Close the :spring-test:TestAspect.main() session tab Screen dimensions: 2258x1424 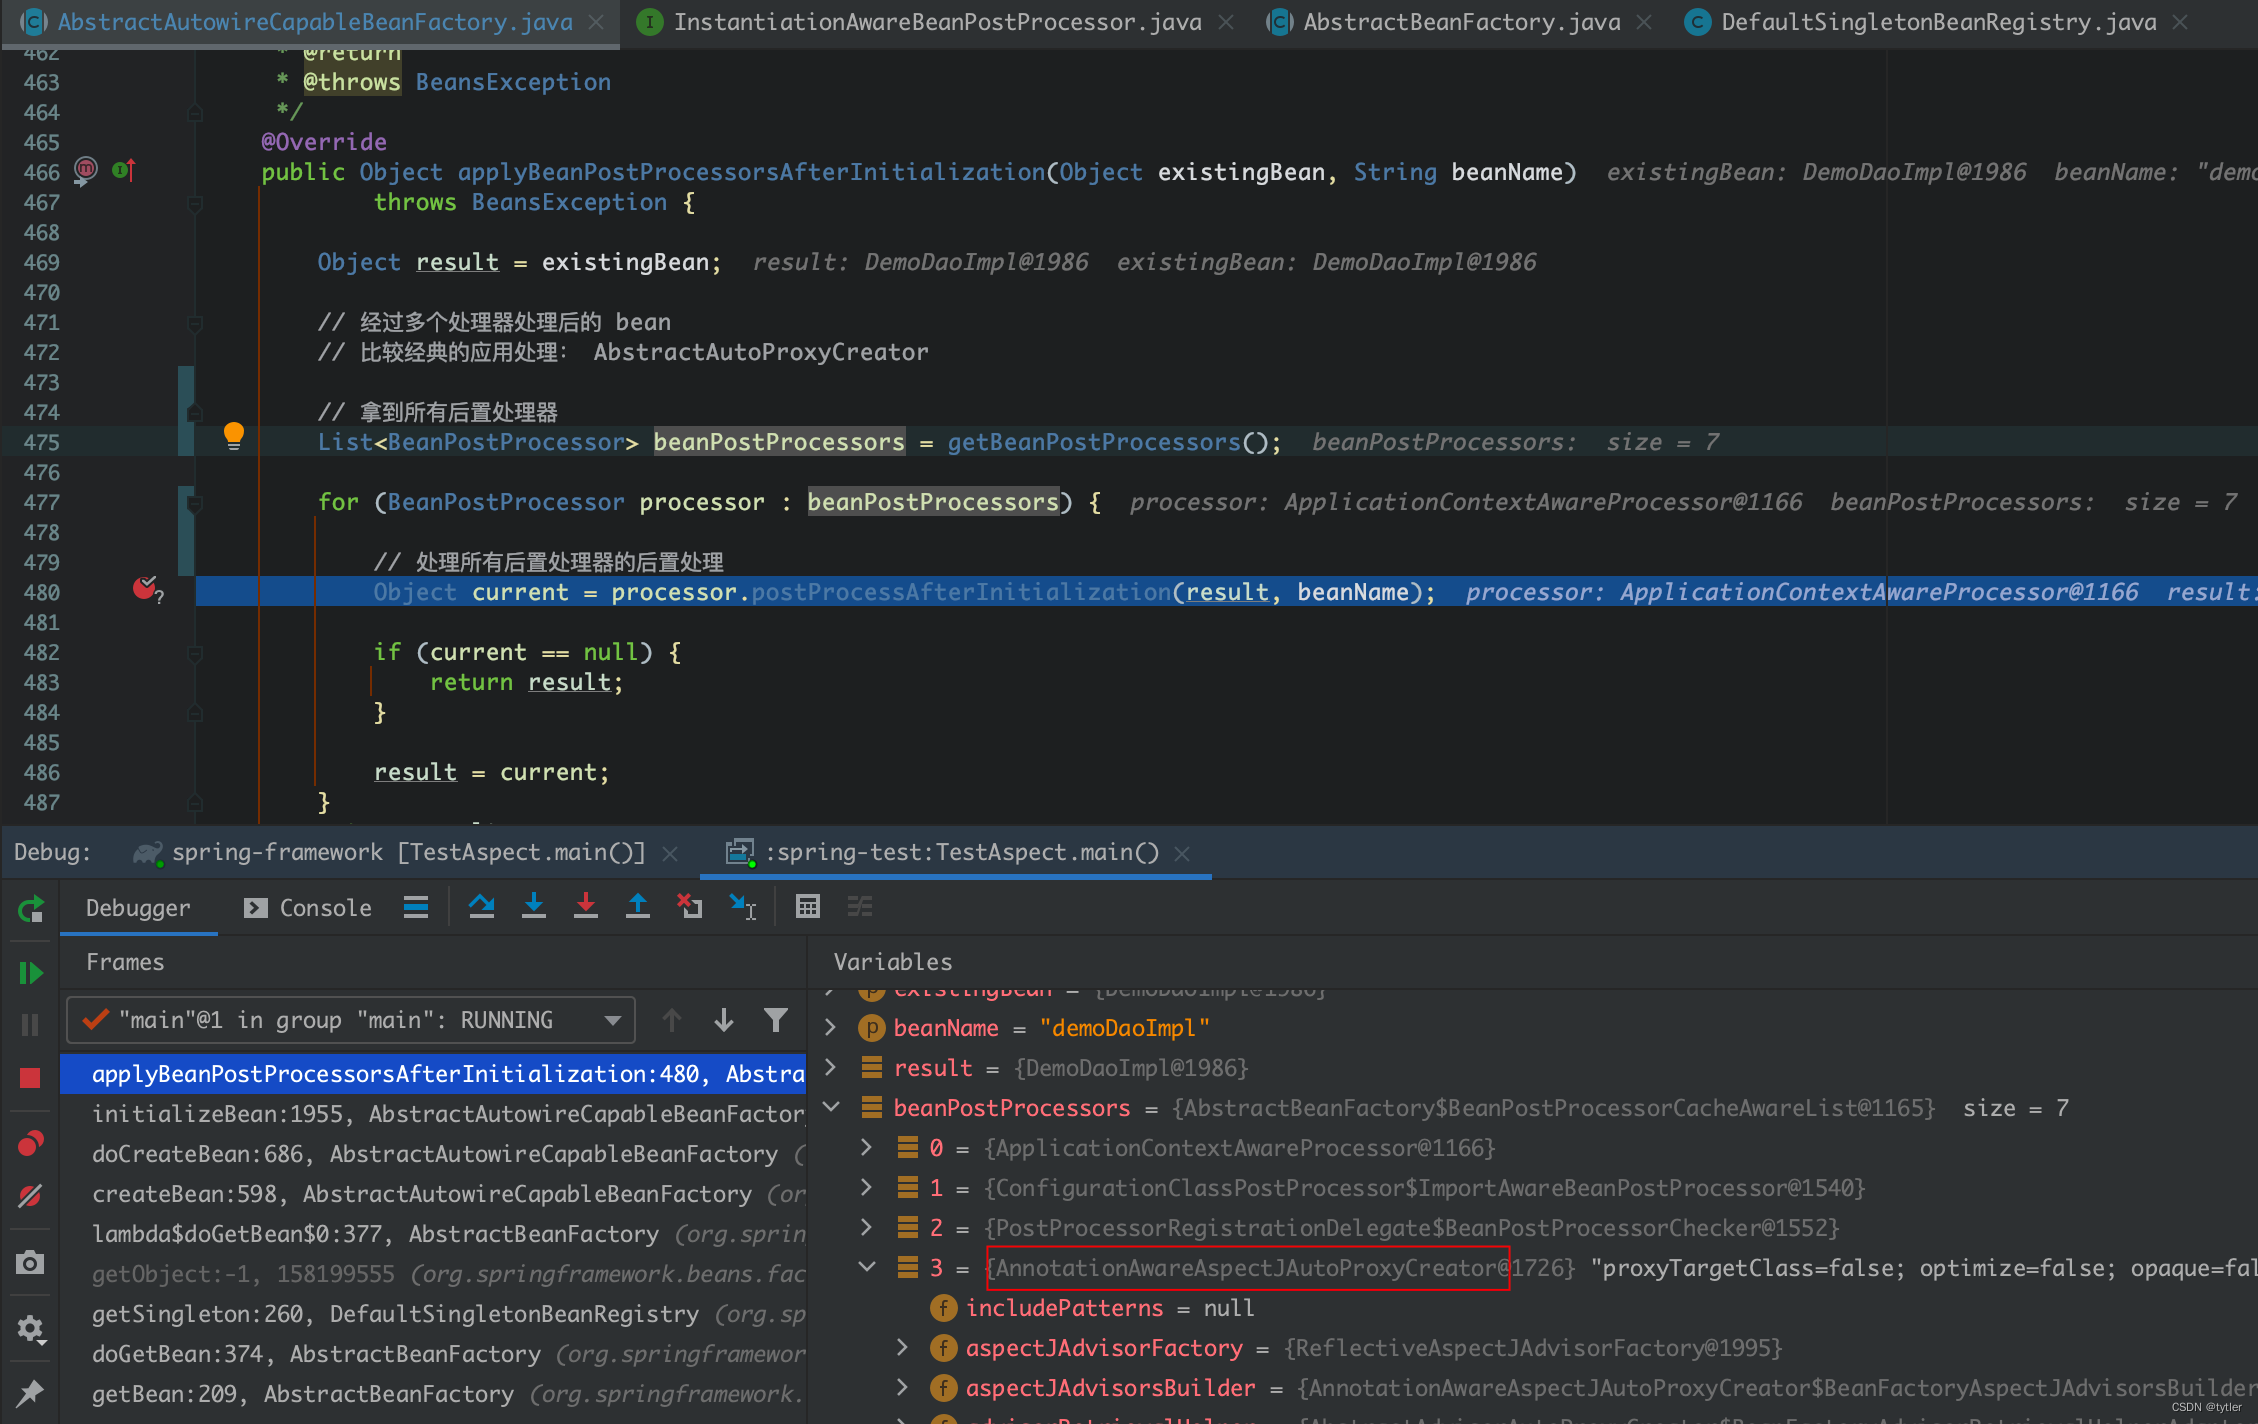click(1182, 853)
